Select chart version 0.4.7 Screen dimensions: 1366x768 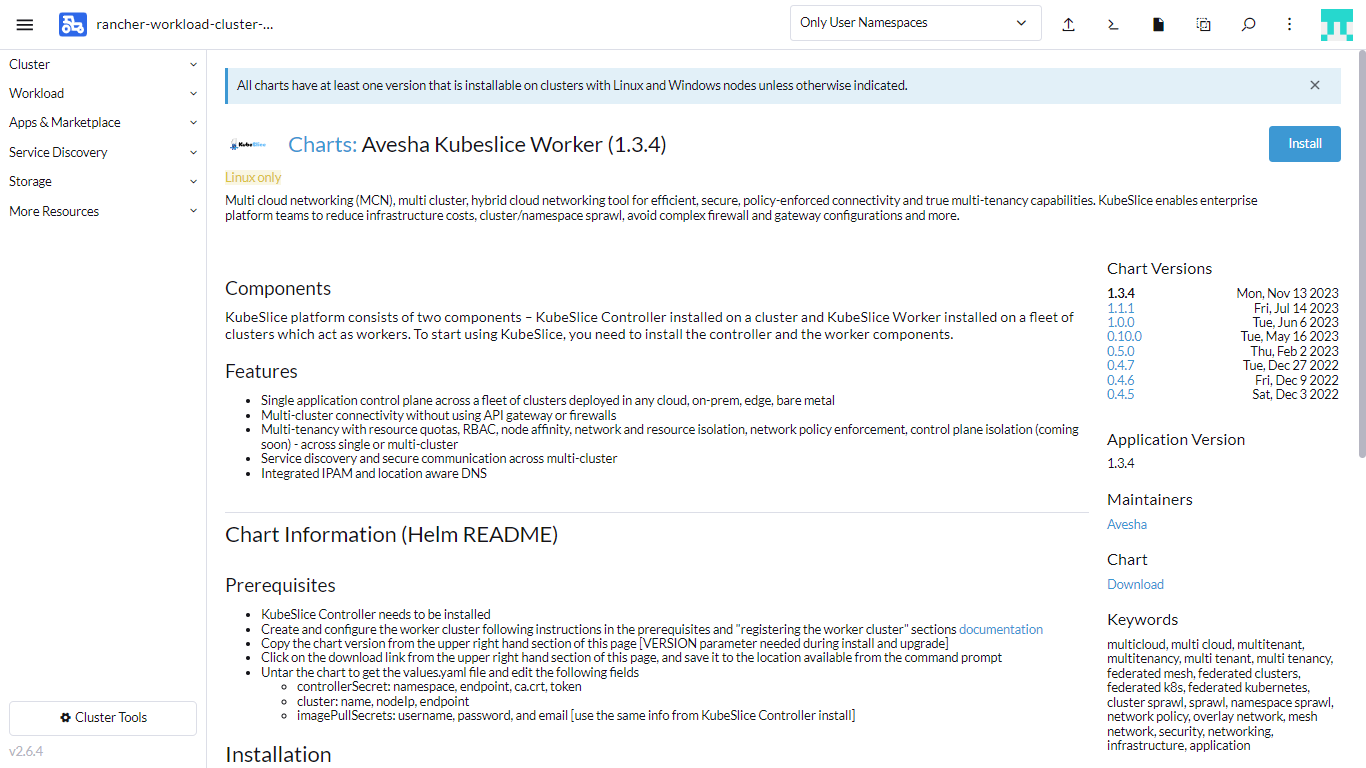[1121, 366]
